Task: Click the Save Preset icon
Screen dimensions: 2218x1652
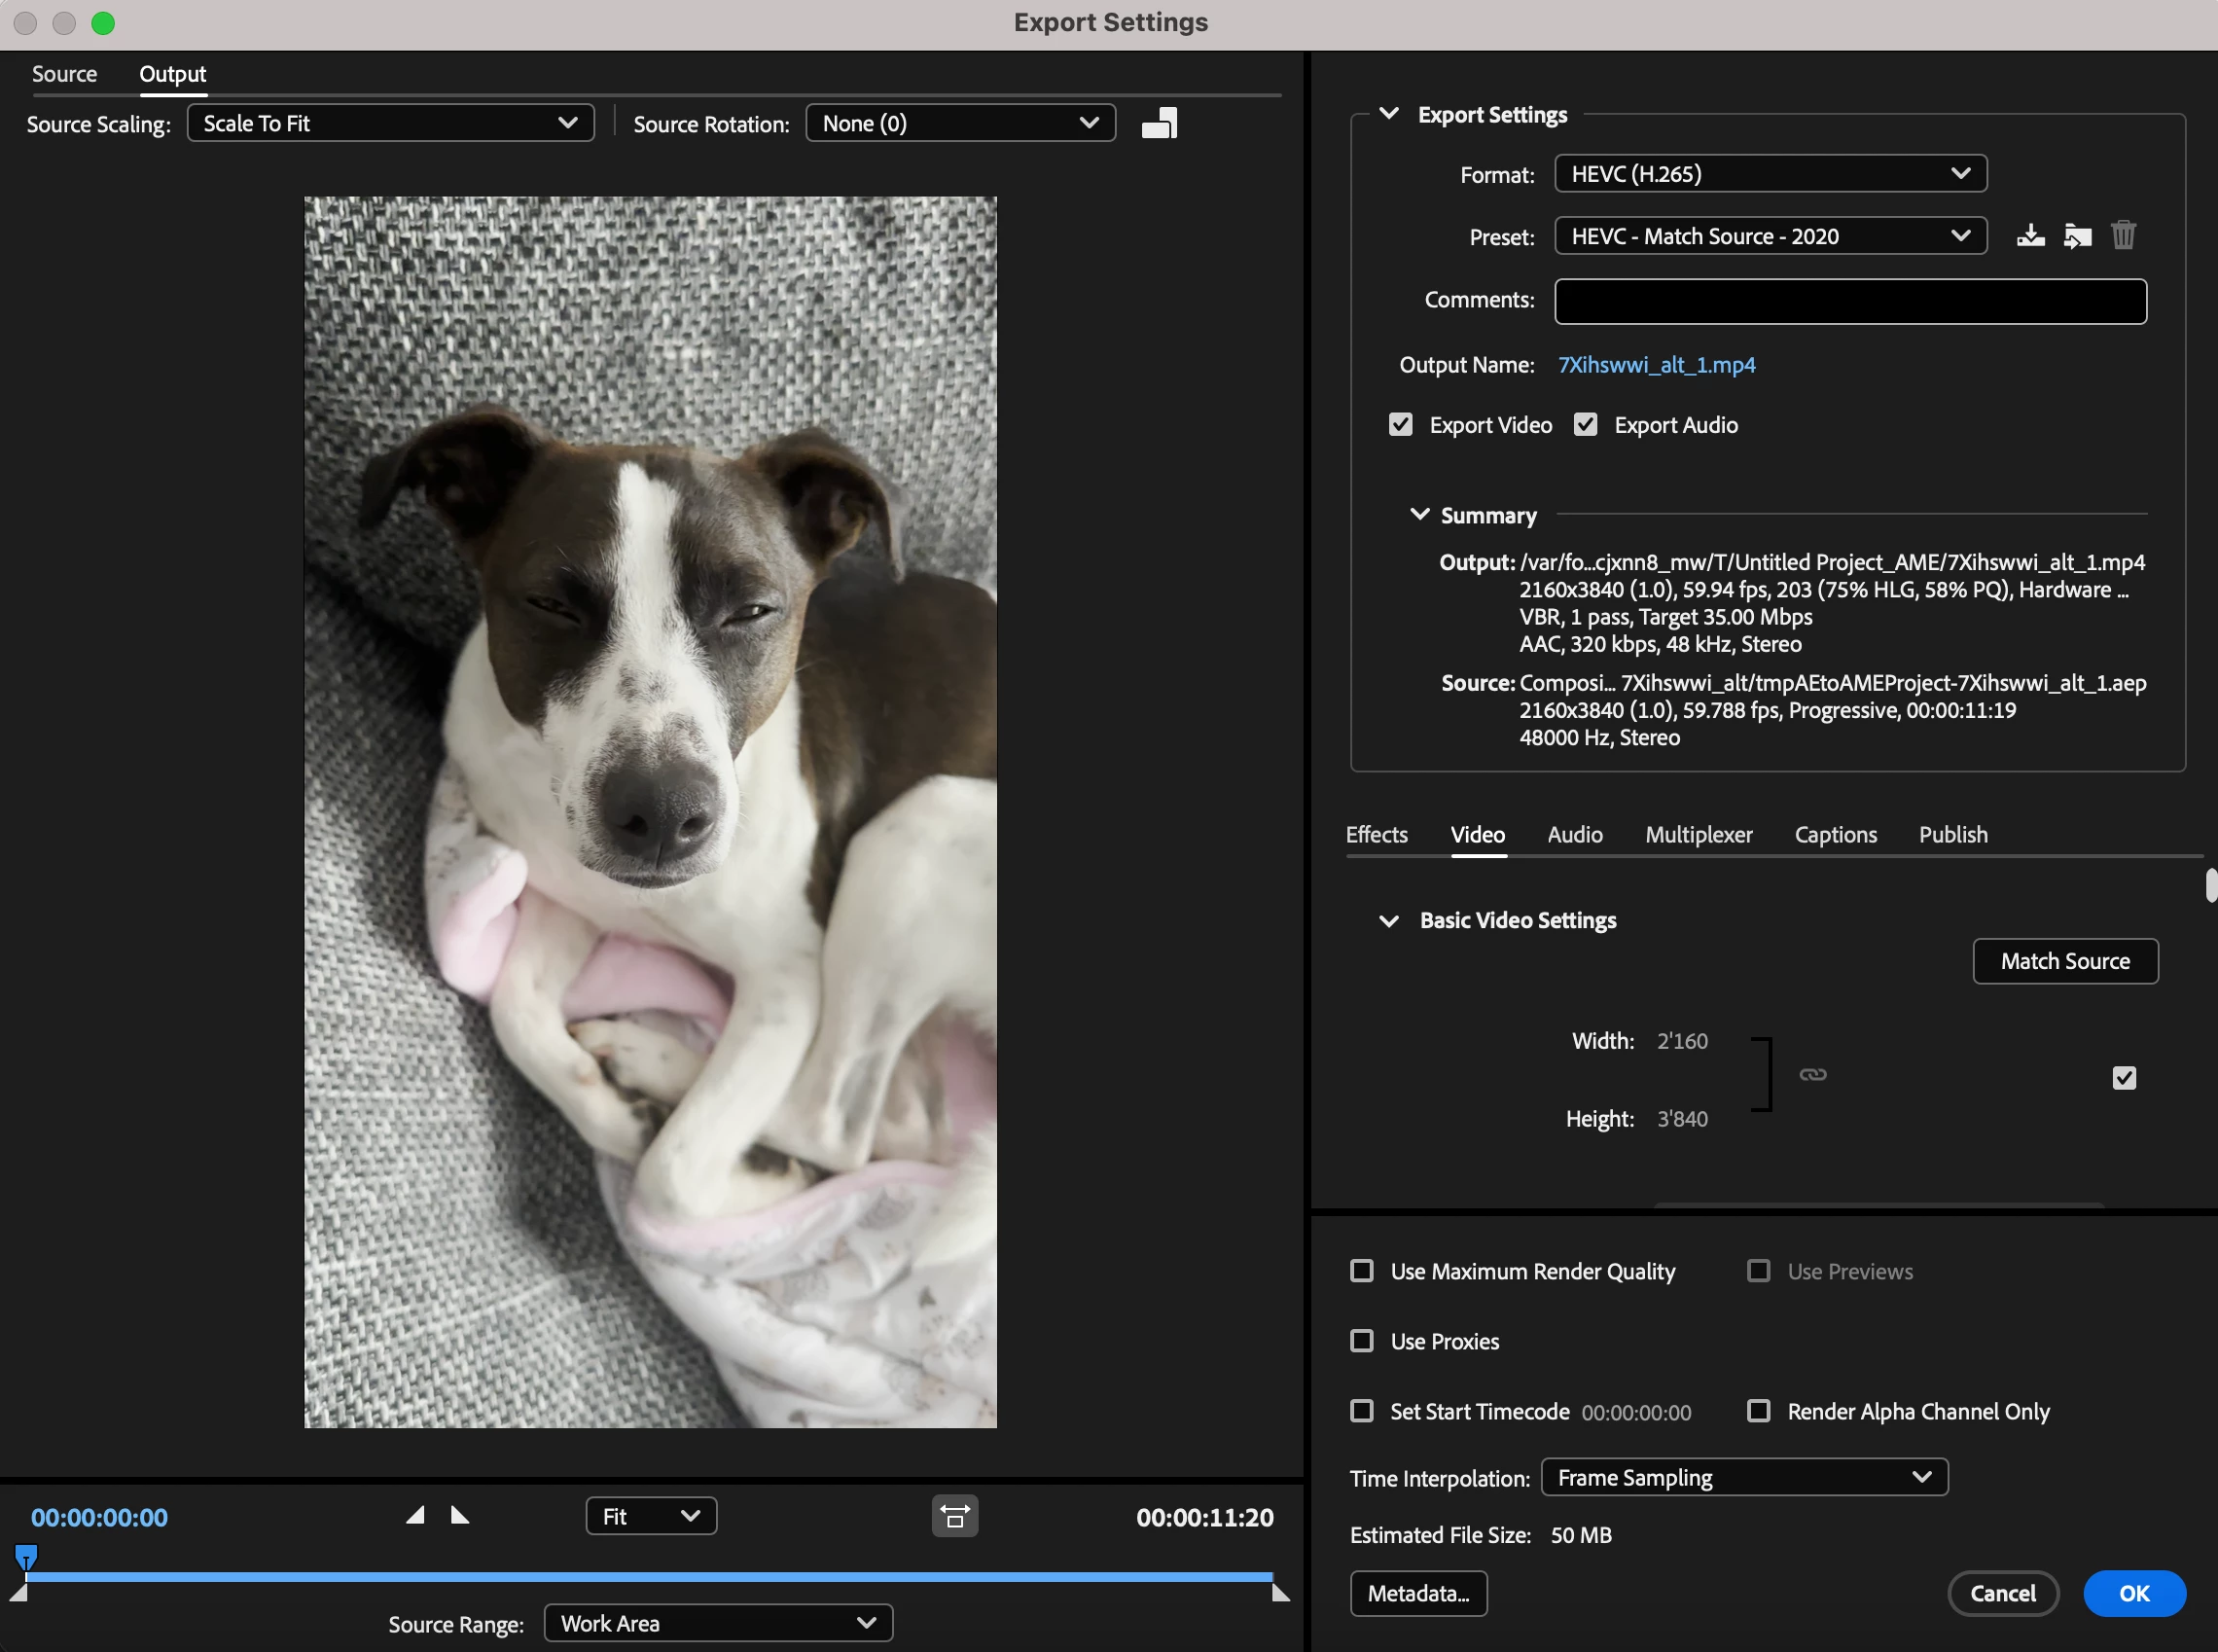Action: tap(2030, 236)
